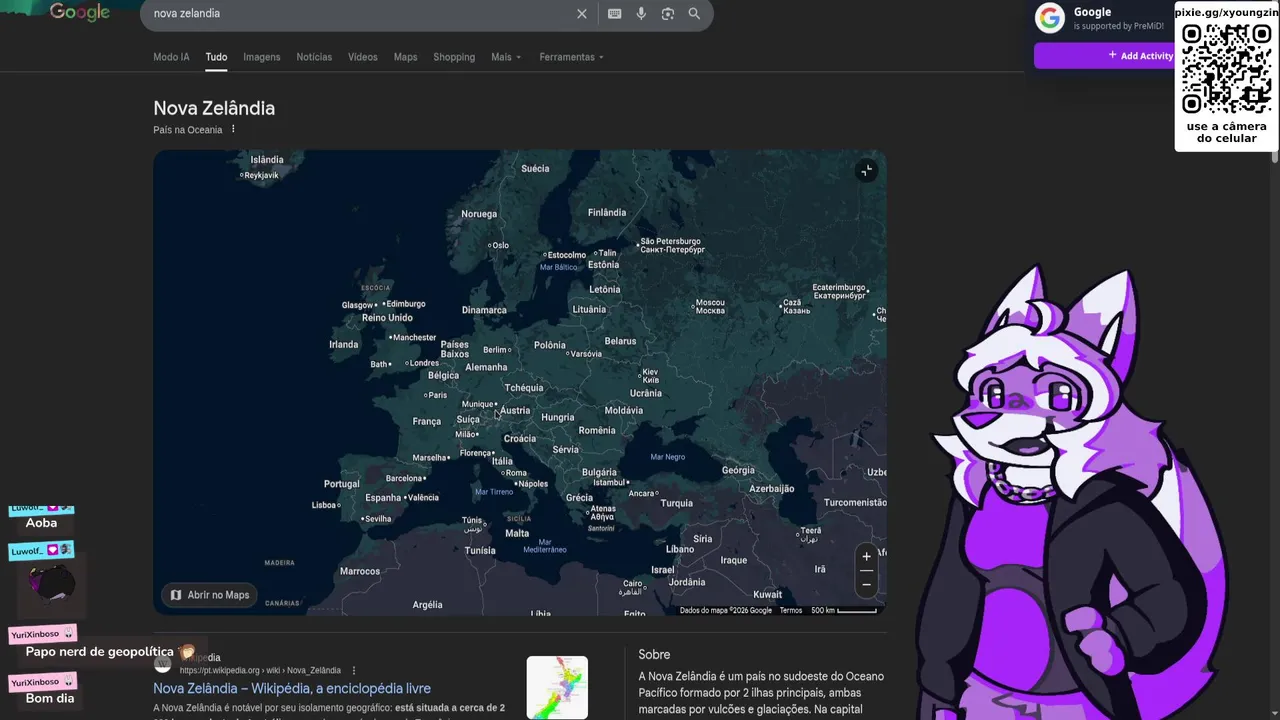
Task: Expand the map to fullscreen
Action: [866, 171]
